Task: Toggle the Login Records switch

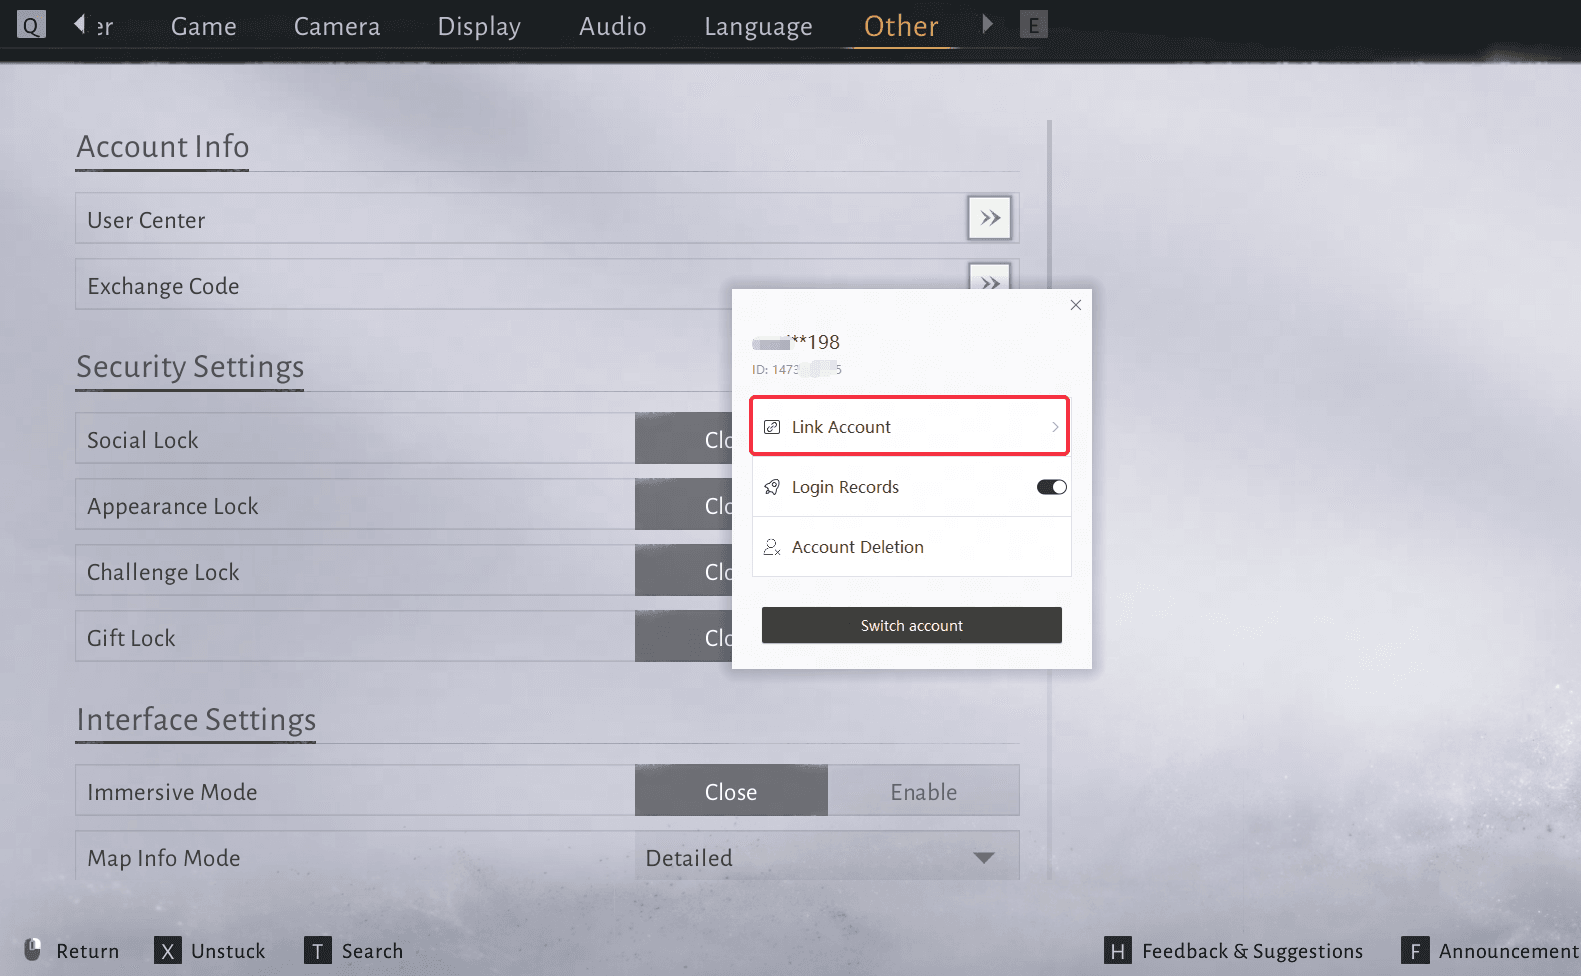Action: click(x=1051, y=487)
